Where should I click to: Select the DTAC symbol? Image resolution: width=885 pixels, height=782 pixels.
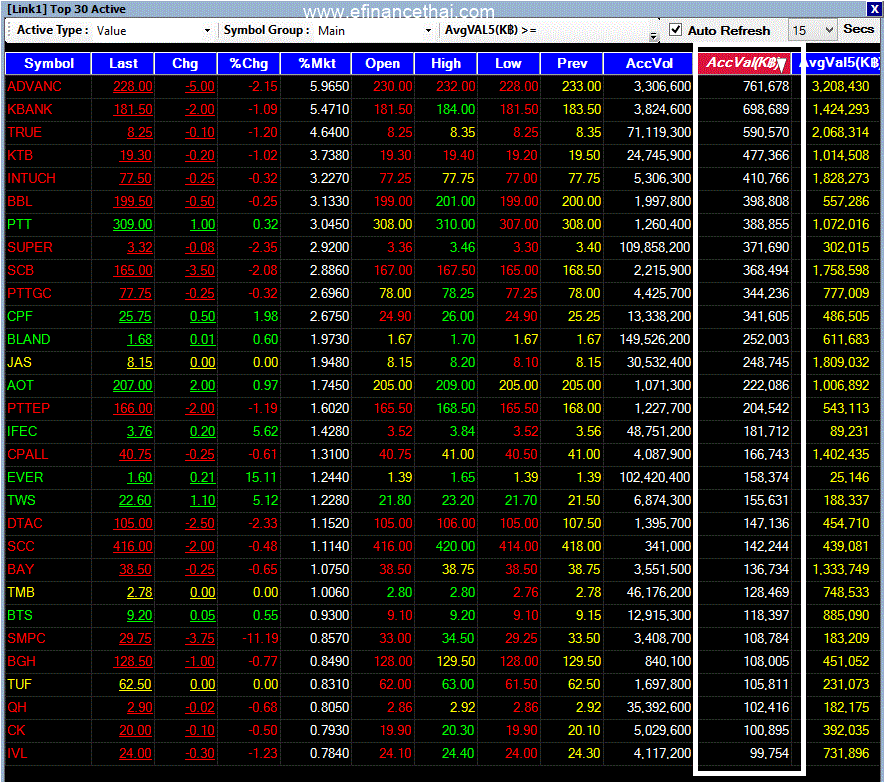(x=25, y=524)
